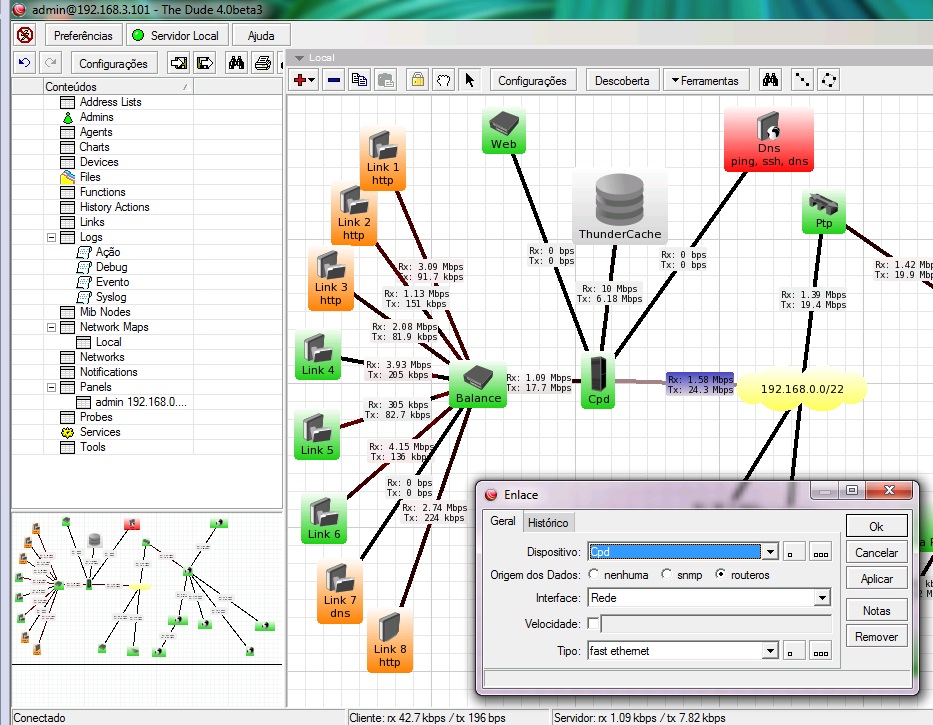The width and height of the screenshot is (933, 725).
Task: Click the paste icon in map toolbar
Action: (x=386, y=80)
